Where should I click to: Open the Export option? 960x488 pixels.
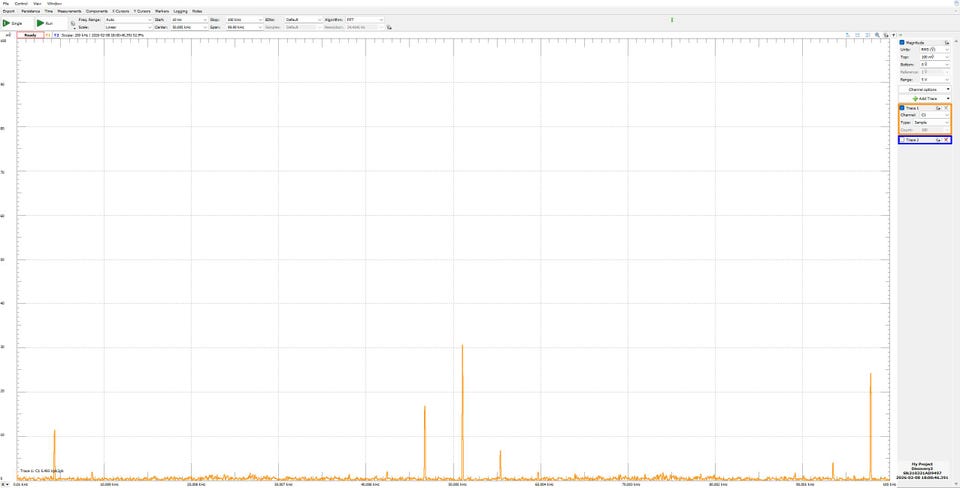[x=9, y=11]
